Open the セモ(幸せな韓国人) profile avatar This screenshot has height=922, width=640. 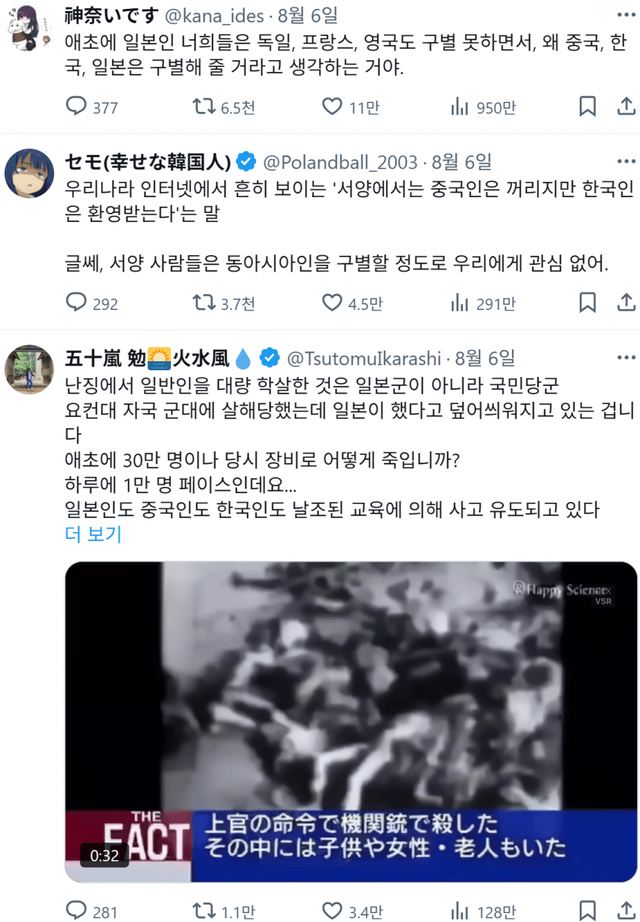29,173
